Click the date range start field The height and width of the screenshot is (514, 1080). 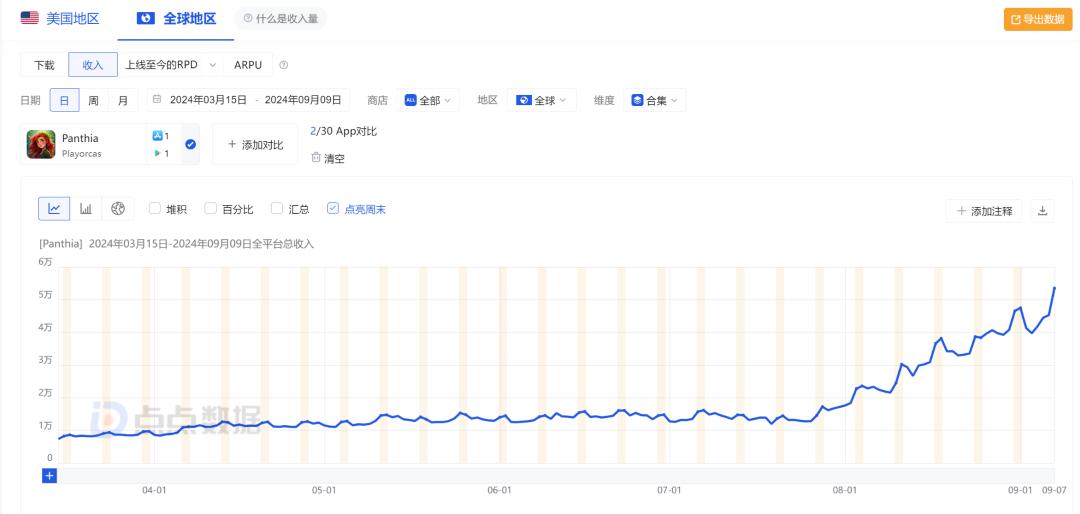coord(208,100)
